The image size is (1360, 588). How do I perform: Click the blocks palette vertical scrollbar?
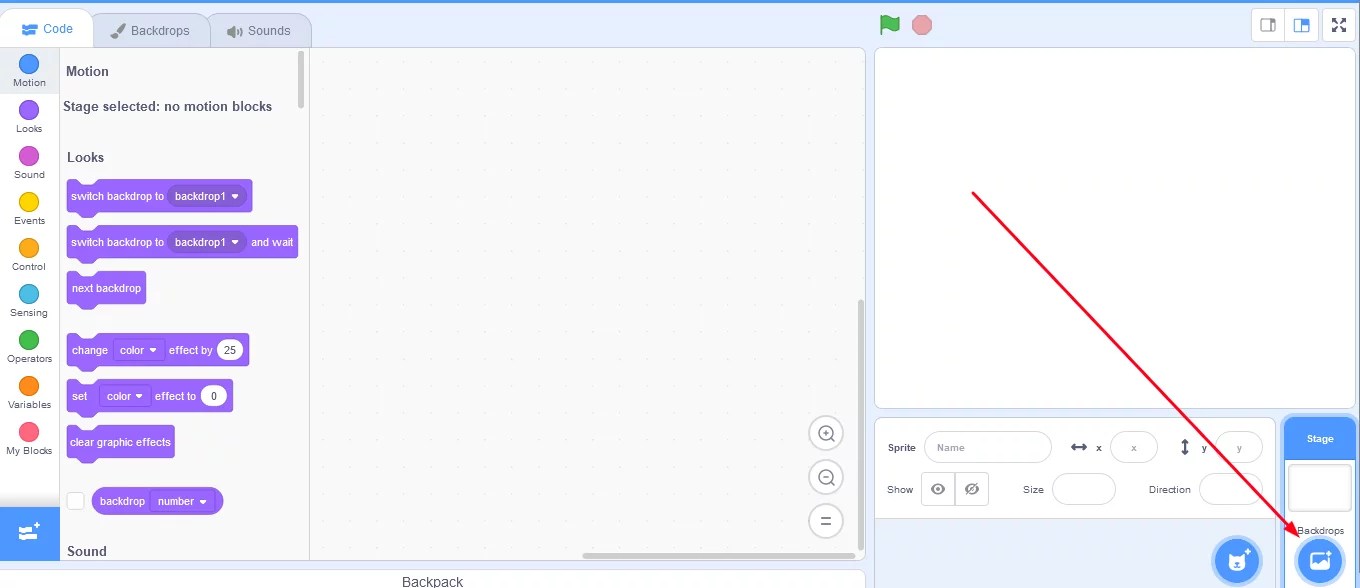(x=302, y=80)
